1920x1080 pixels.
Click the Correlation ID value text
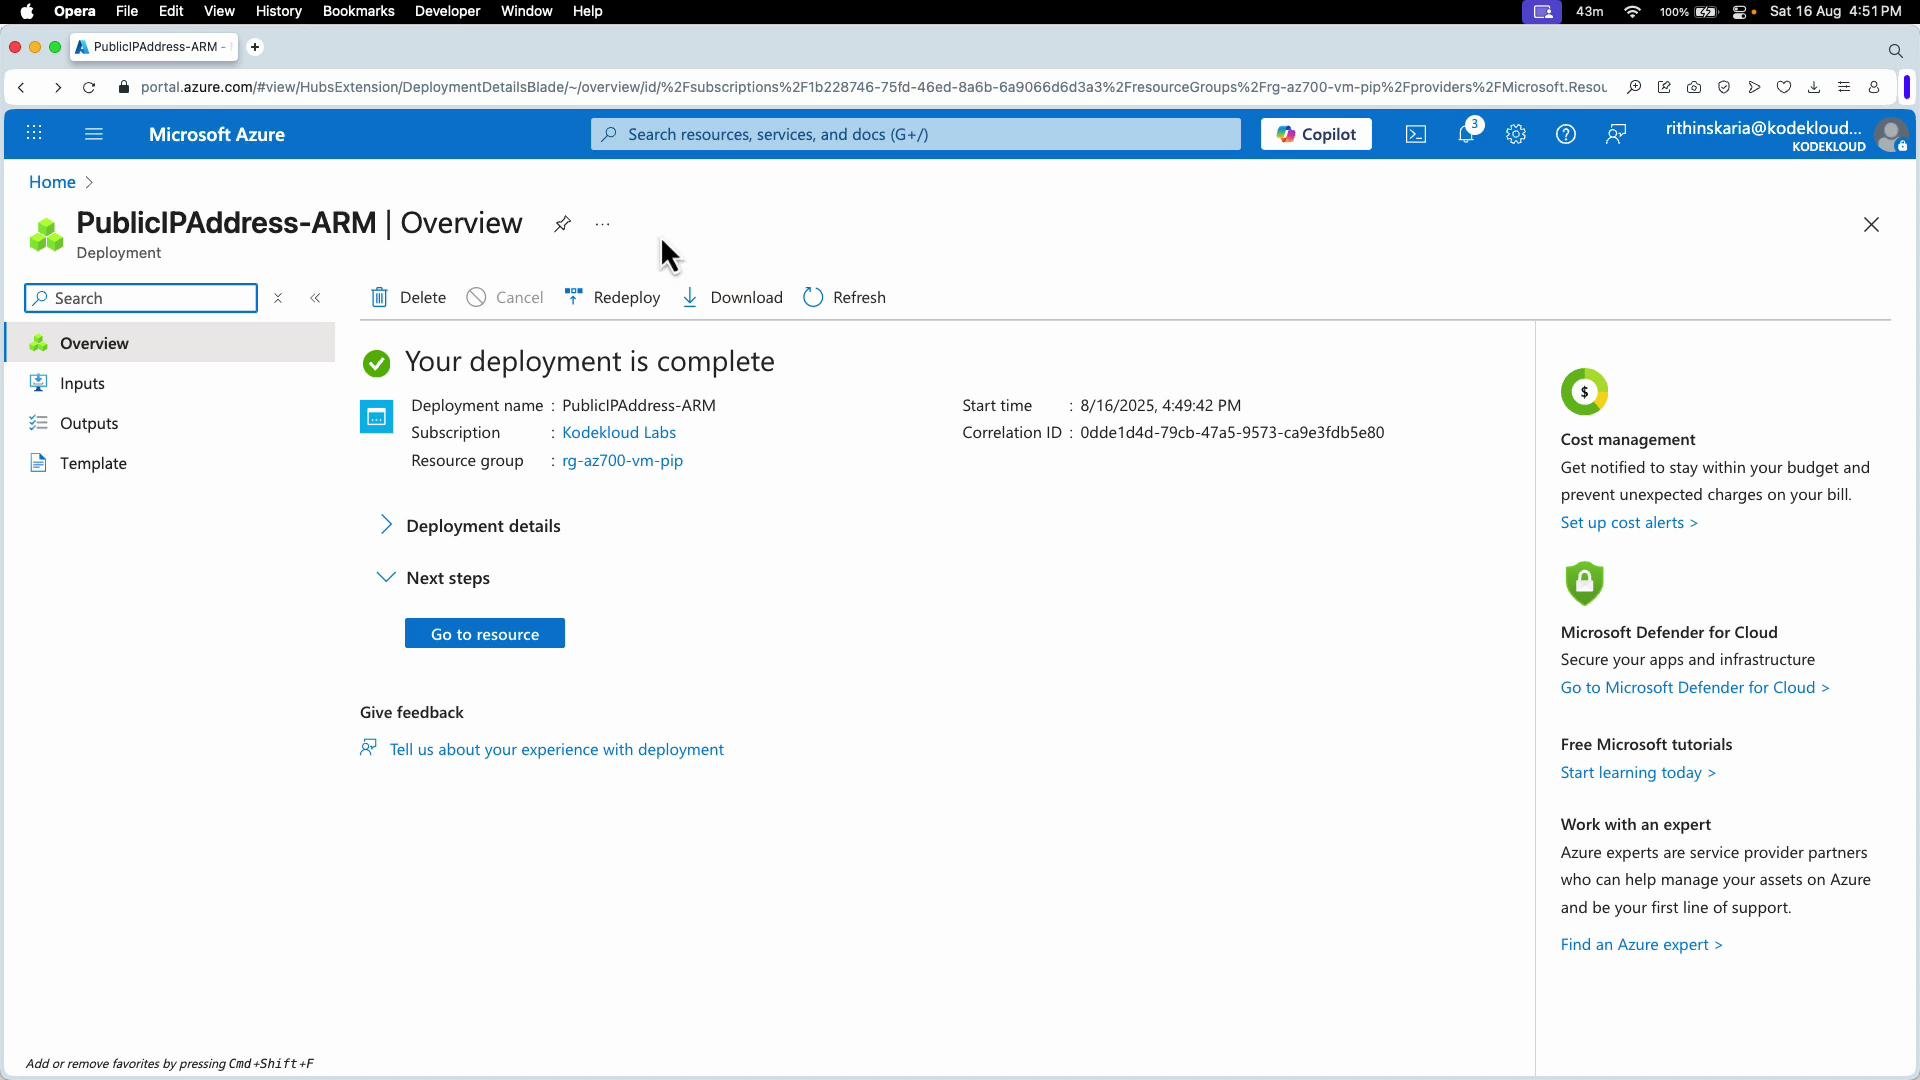point(1232,433)
